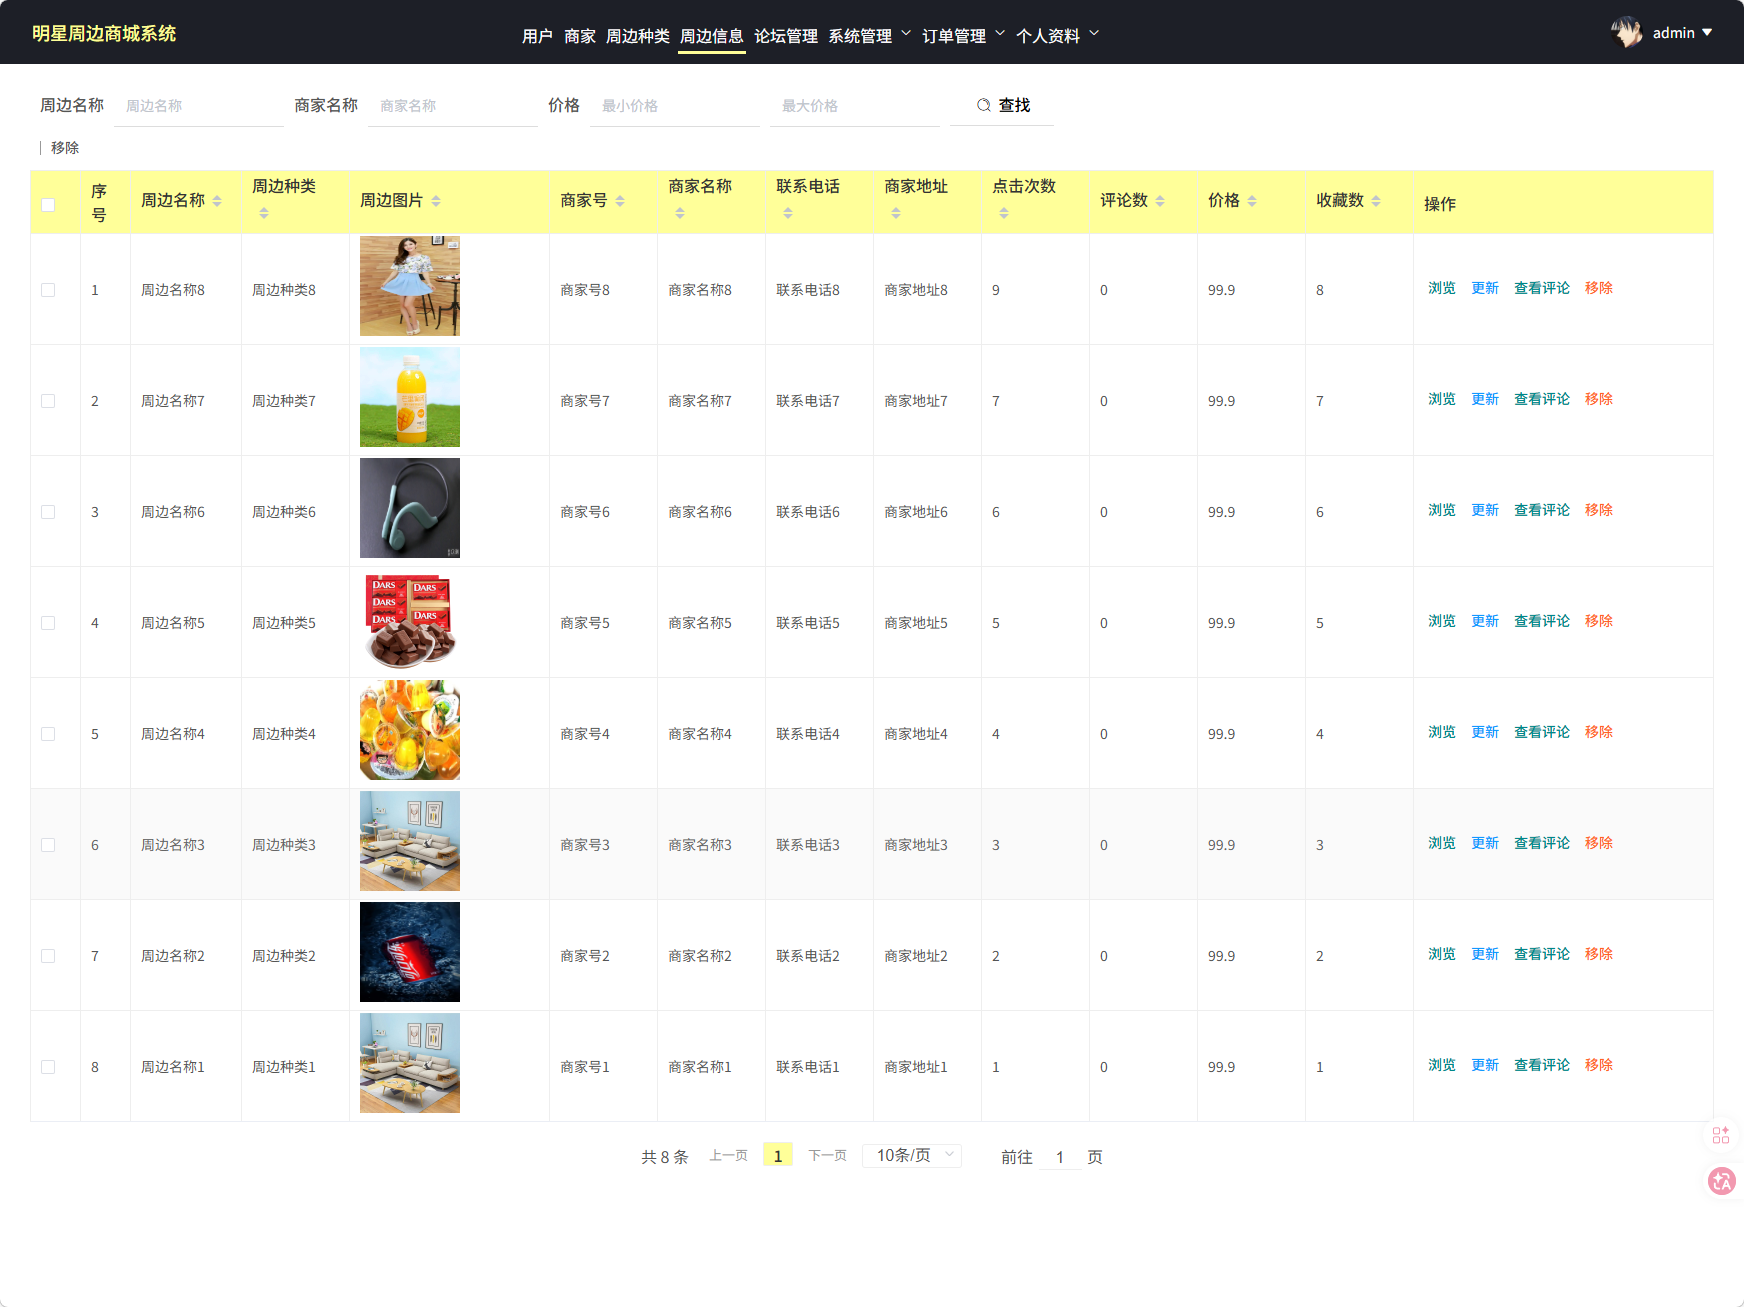Sort by 周边图片 column arrows

[x=436, y=201]
